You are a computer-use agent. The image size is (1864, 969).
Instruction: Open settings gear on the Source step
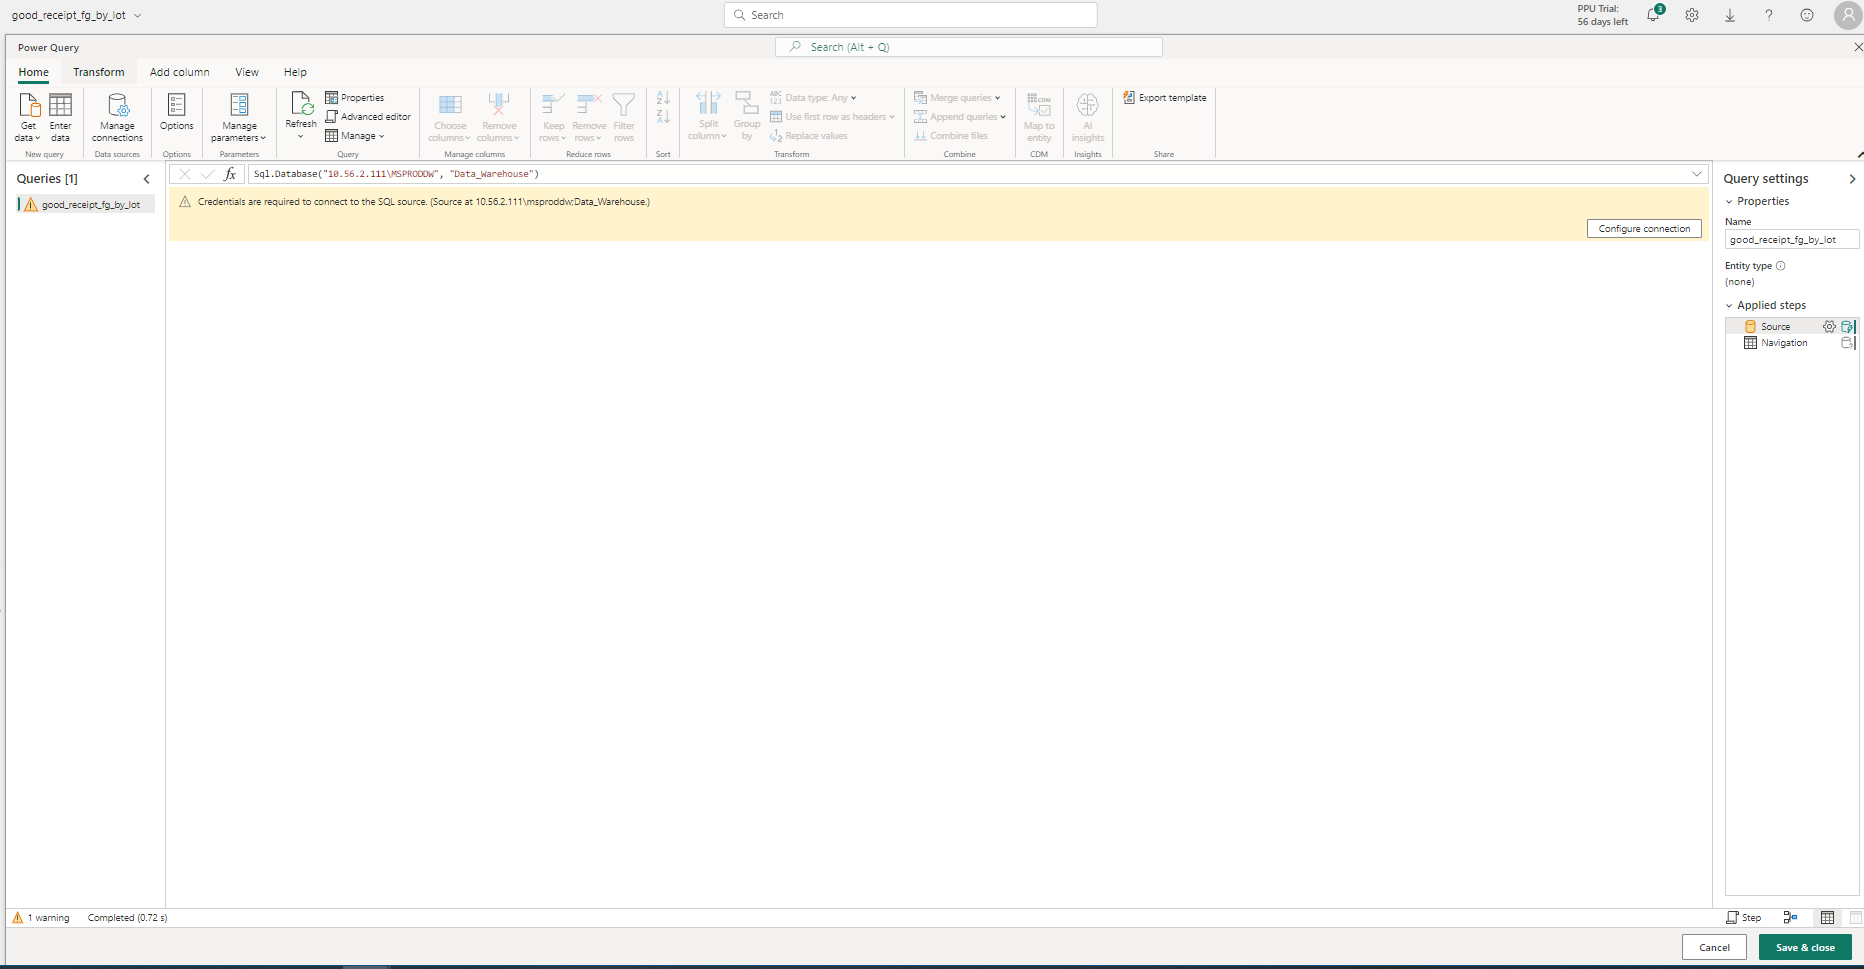[x=1829, y=326]
